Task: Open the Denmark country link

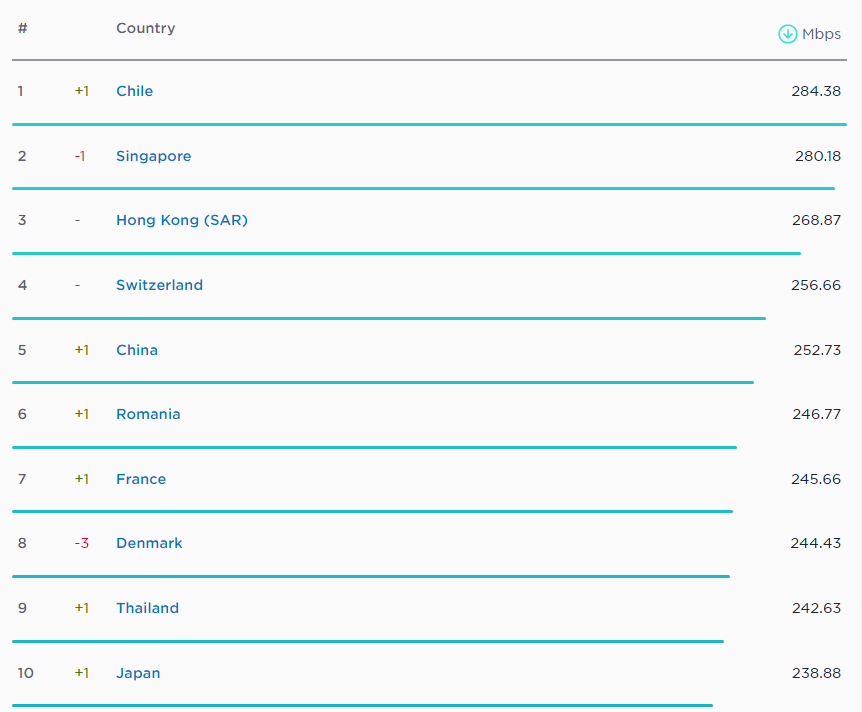Action: pos(149,543)
